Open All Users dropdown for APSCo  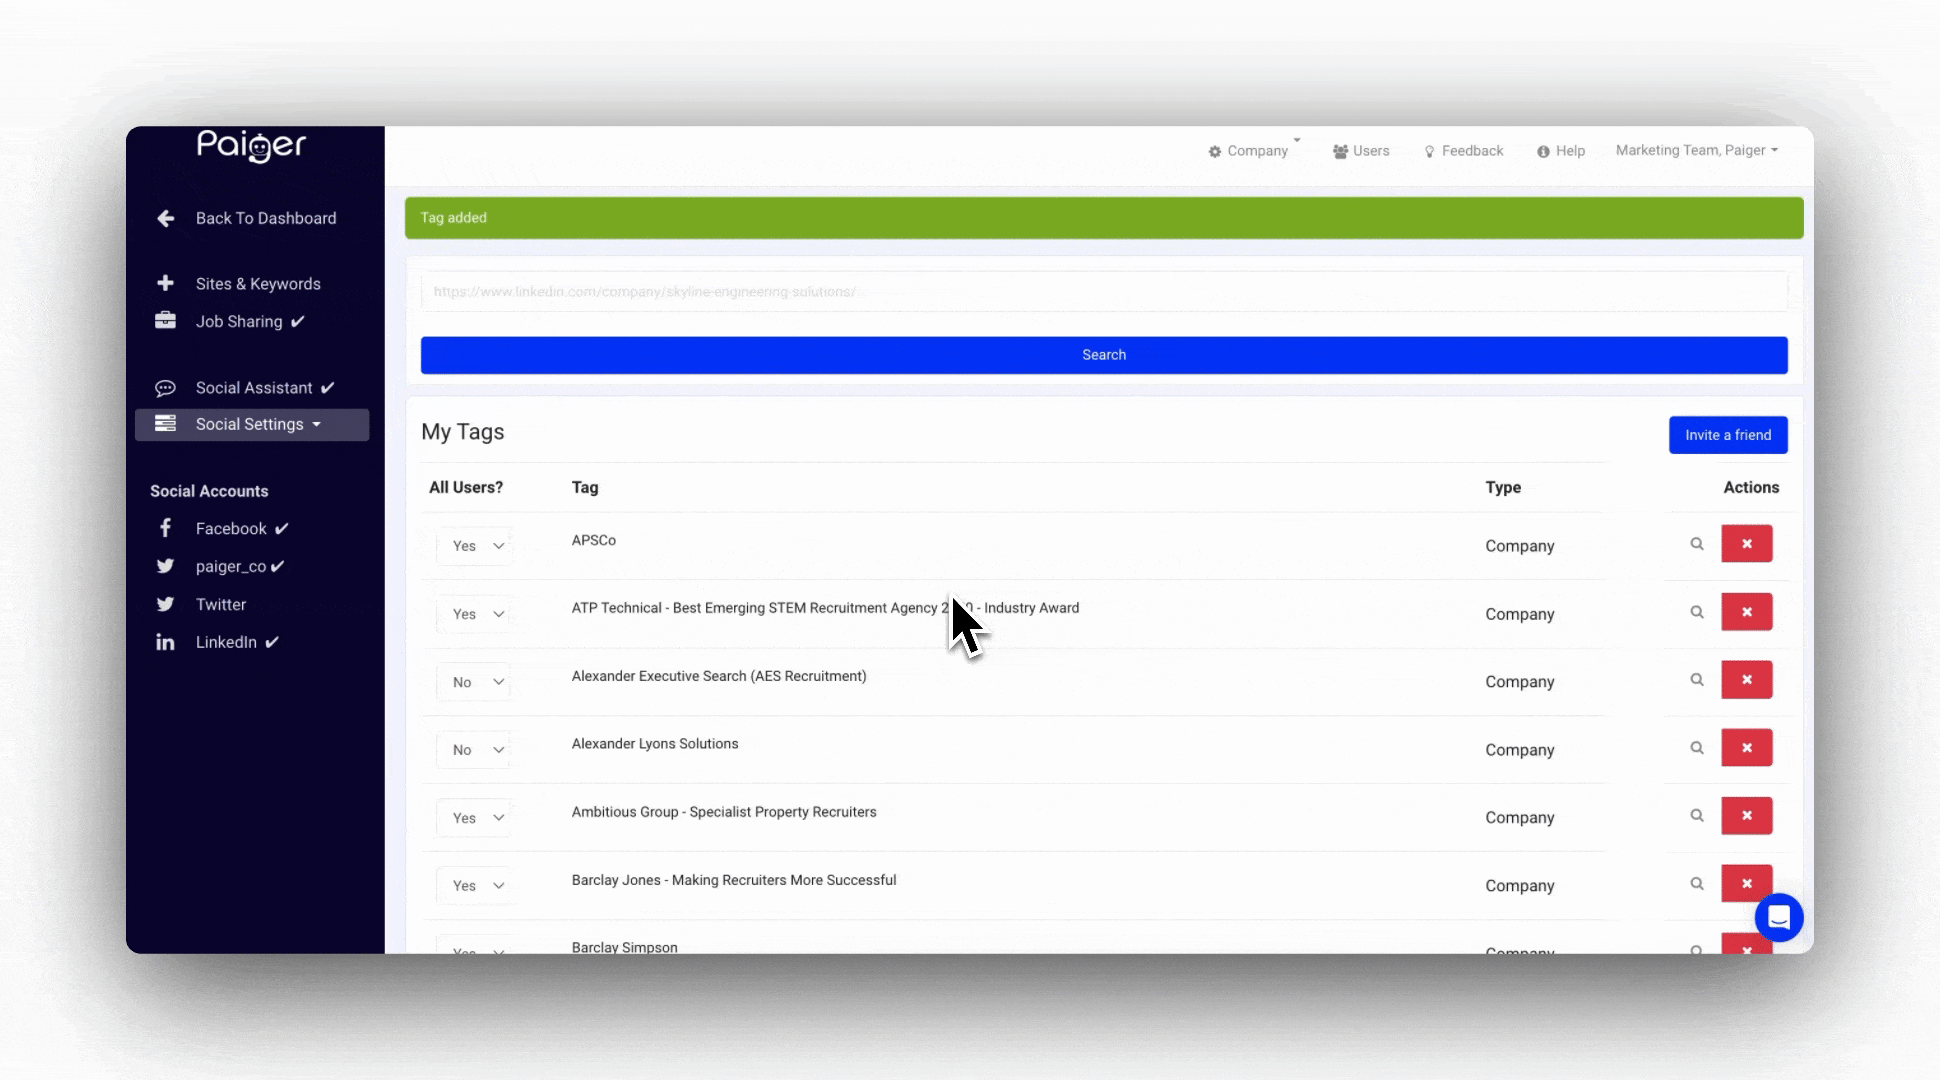tap(475, 546)
